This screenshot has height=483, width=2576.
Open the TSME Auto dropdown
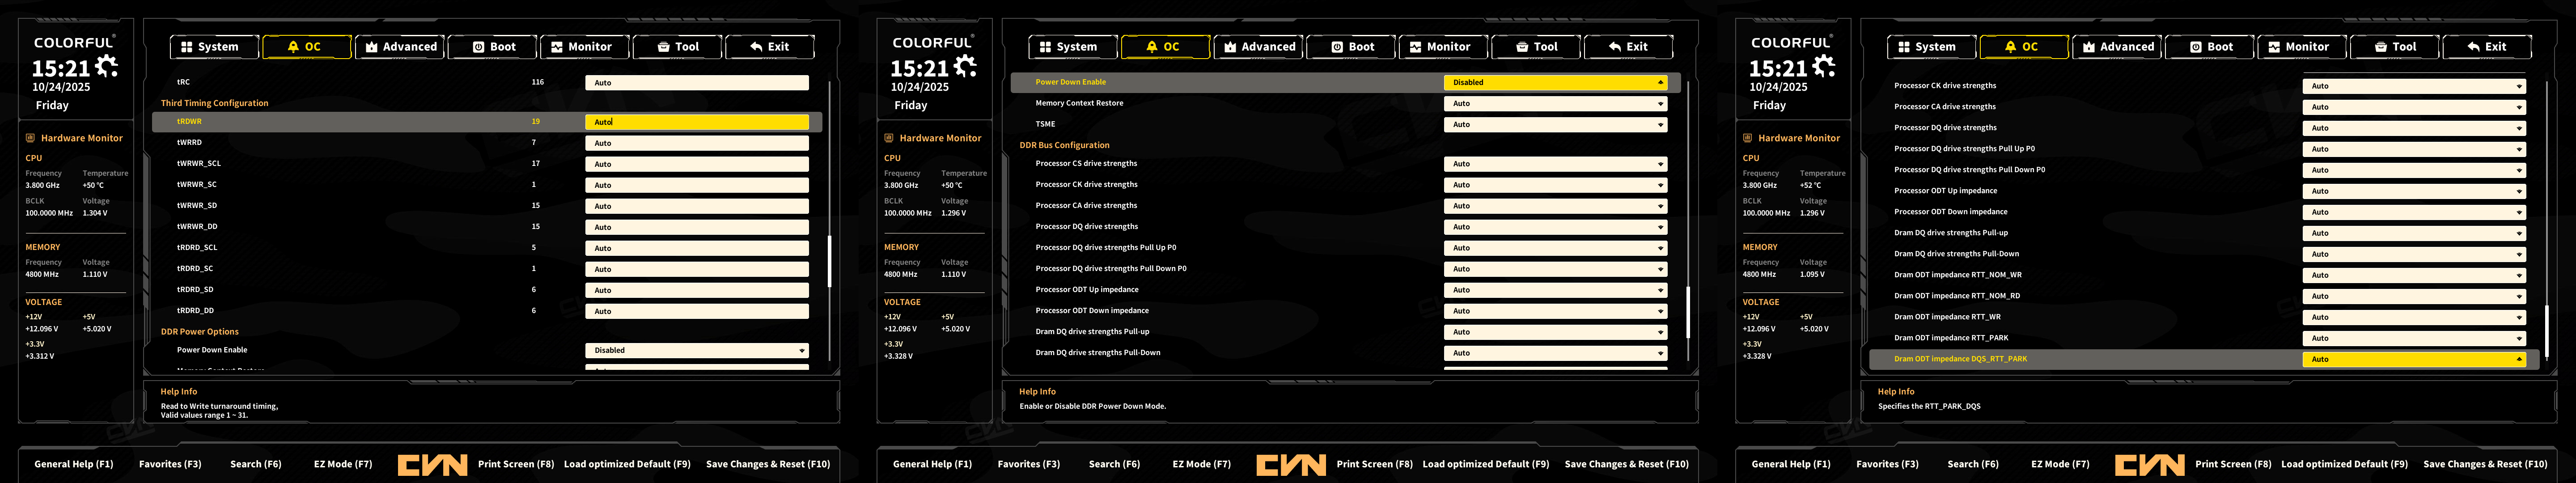[x=1555, y=125]
